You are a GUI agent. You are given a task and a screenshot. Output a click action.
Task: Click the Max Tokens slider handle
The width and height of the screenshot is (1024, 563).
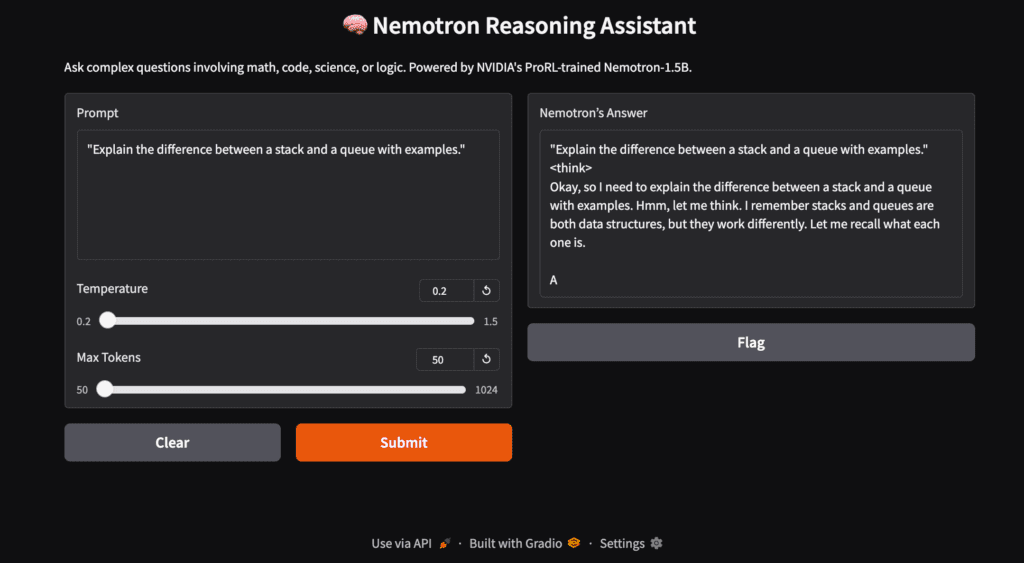(104, 389)
